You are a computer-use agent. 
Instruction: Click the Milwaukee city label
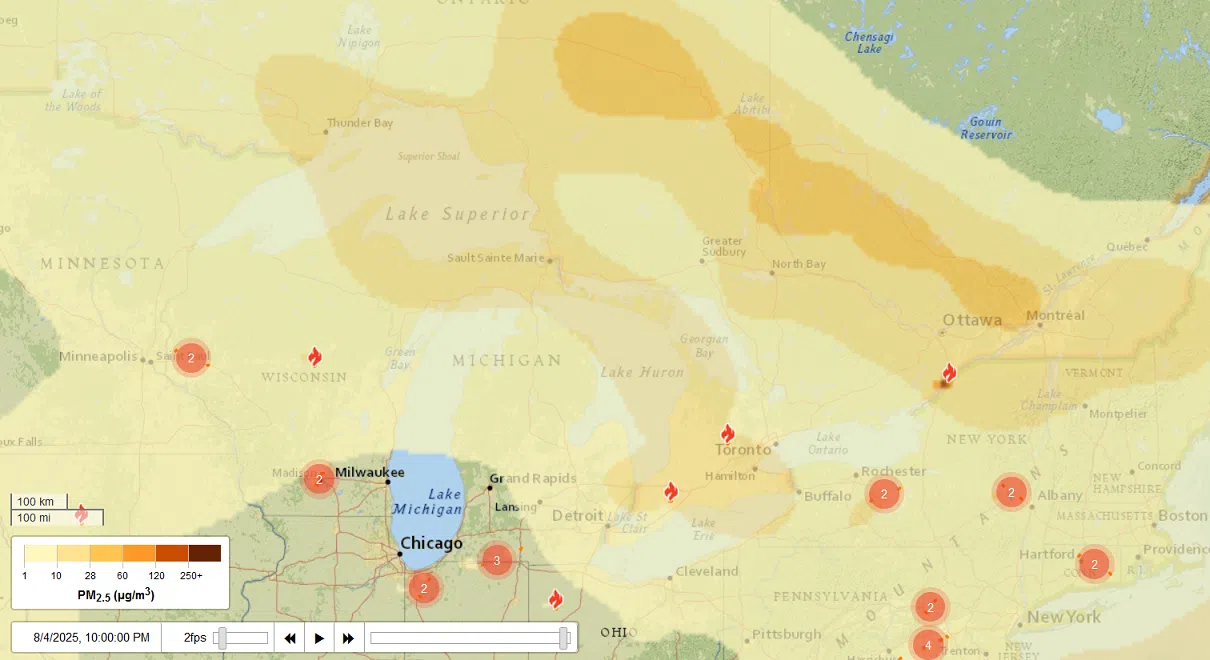click(370, 472)
